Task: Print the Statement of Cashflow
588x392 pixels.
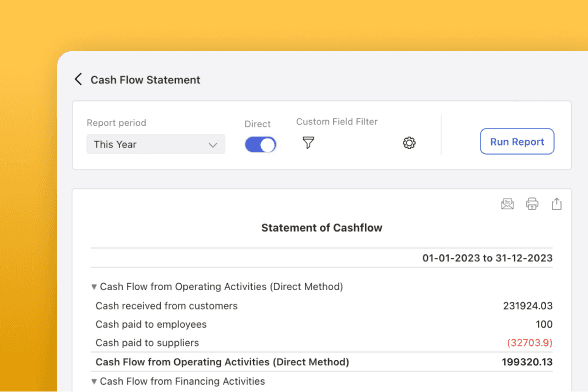Action: click(x=532, y=204)
